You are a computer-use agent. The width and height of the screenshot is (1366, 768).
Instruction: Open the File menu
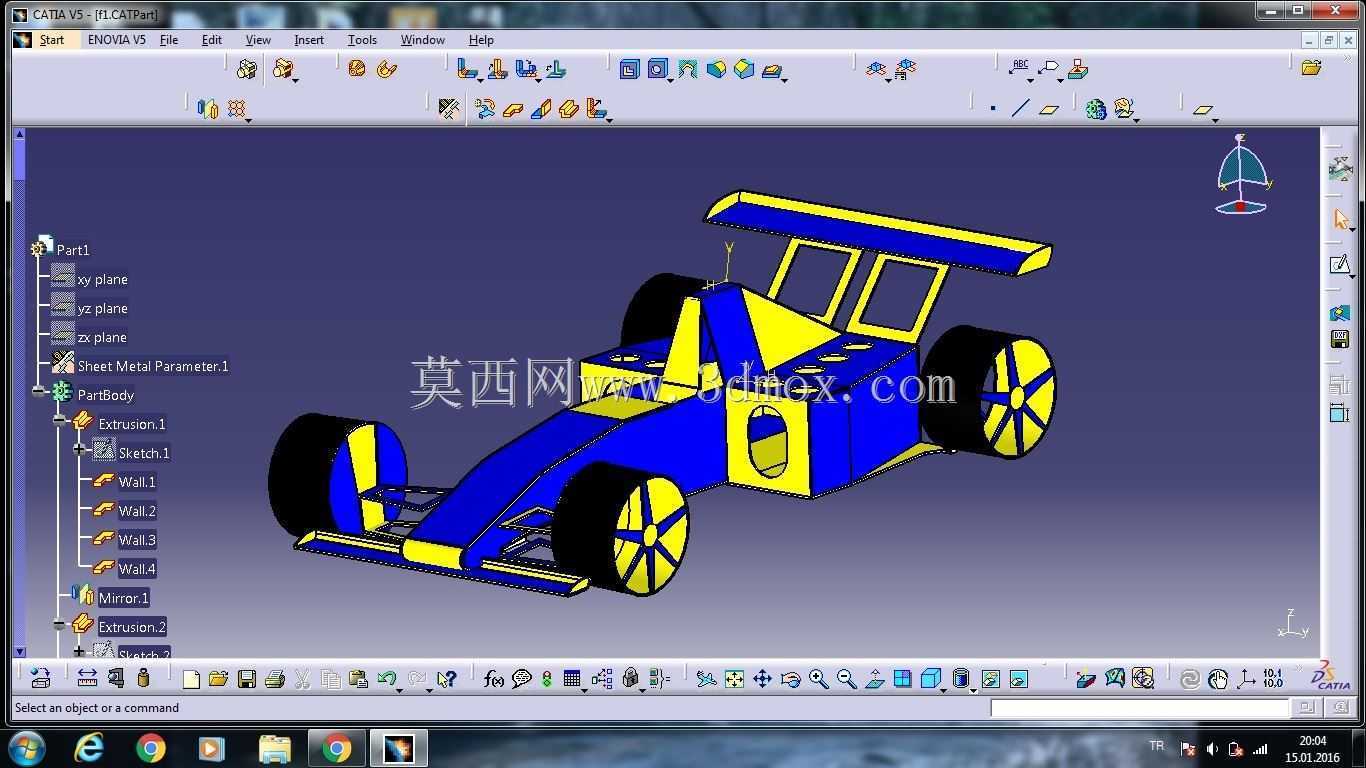coord(169,40)
